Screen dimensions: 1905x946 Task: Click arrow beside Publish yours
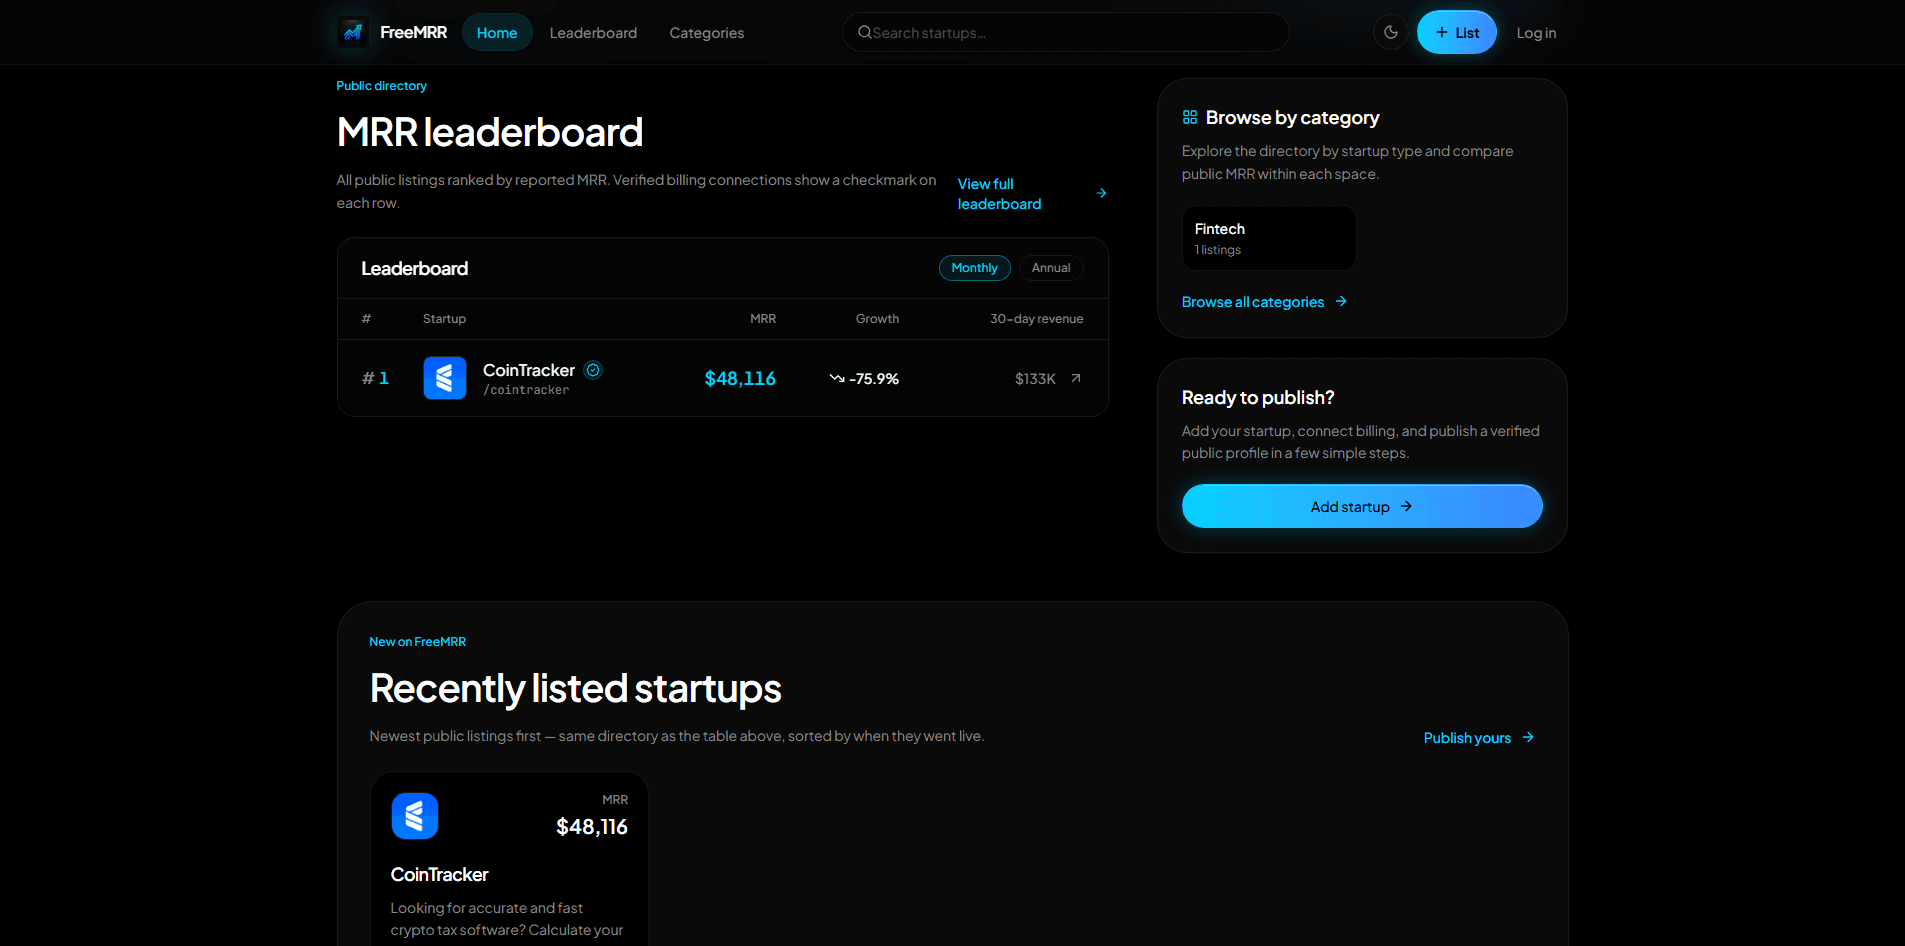(x=1528, y=737)
